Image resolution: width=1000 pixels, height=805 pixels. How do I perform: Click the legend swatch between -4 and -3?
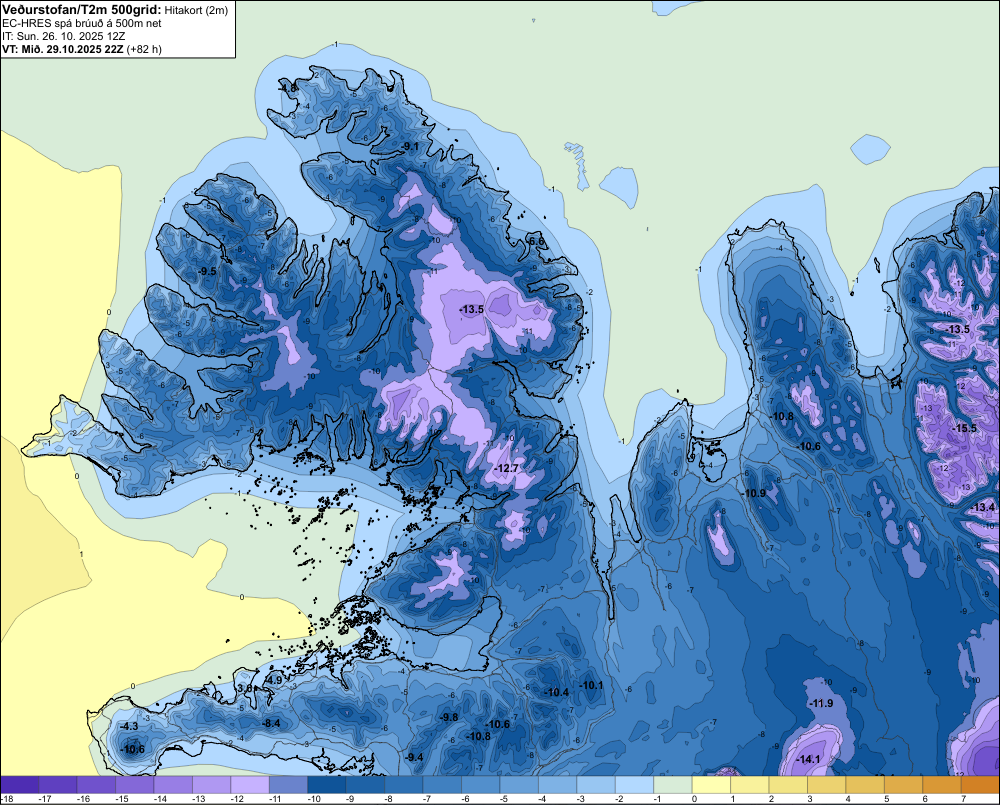(x=557, y=785)
